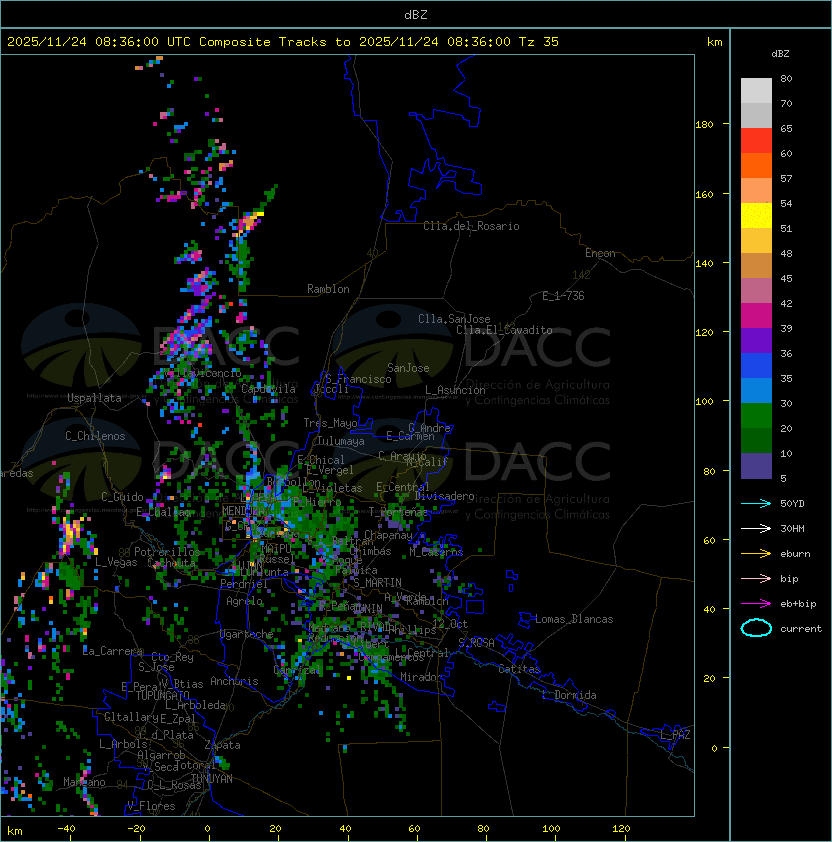Click the white 30HM arrow legend icon

click(756, 529)
